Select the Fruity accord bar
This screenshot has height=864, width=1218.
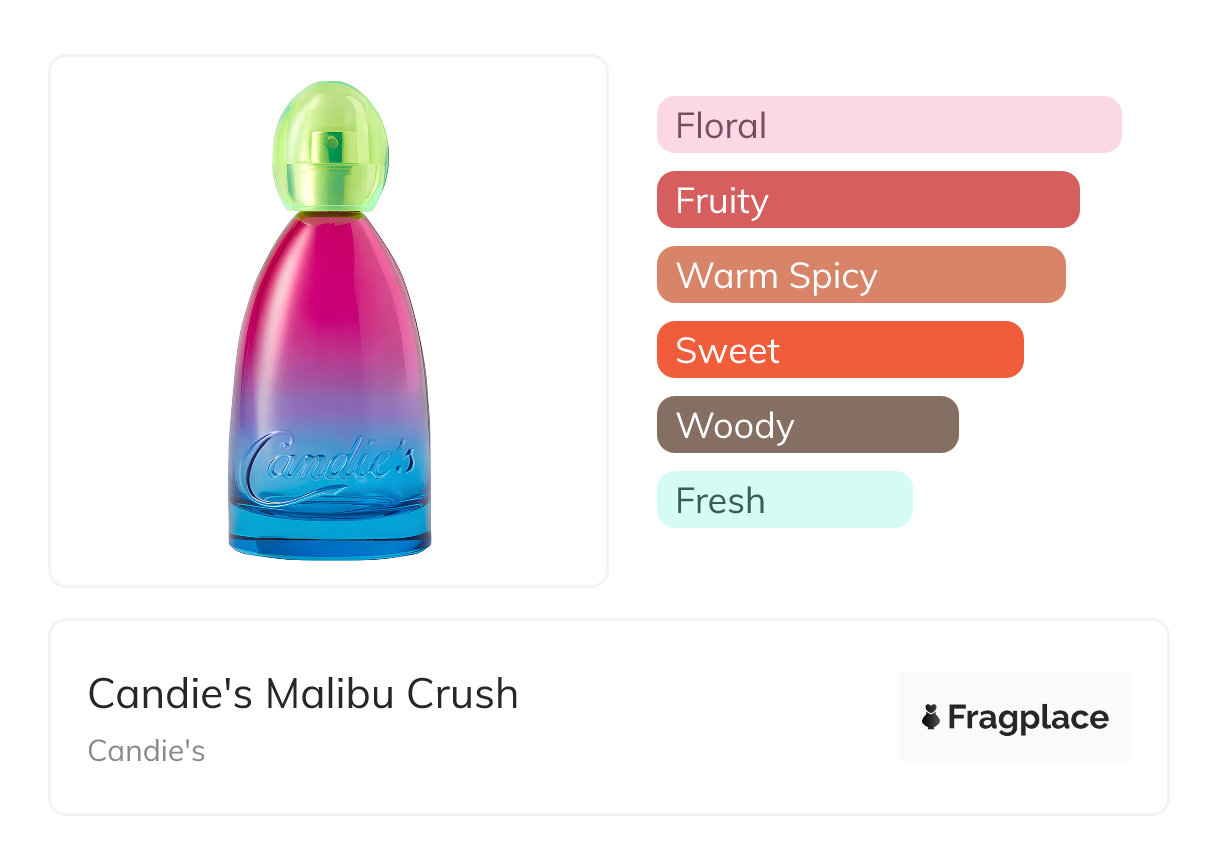(x=868, y=200)
